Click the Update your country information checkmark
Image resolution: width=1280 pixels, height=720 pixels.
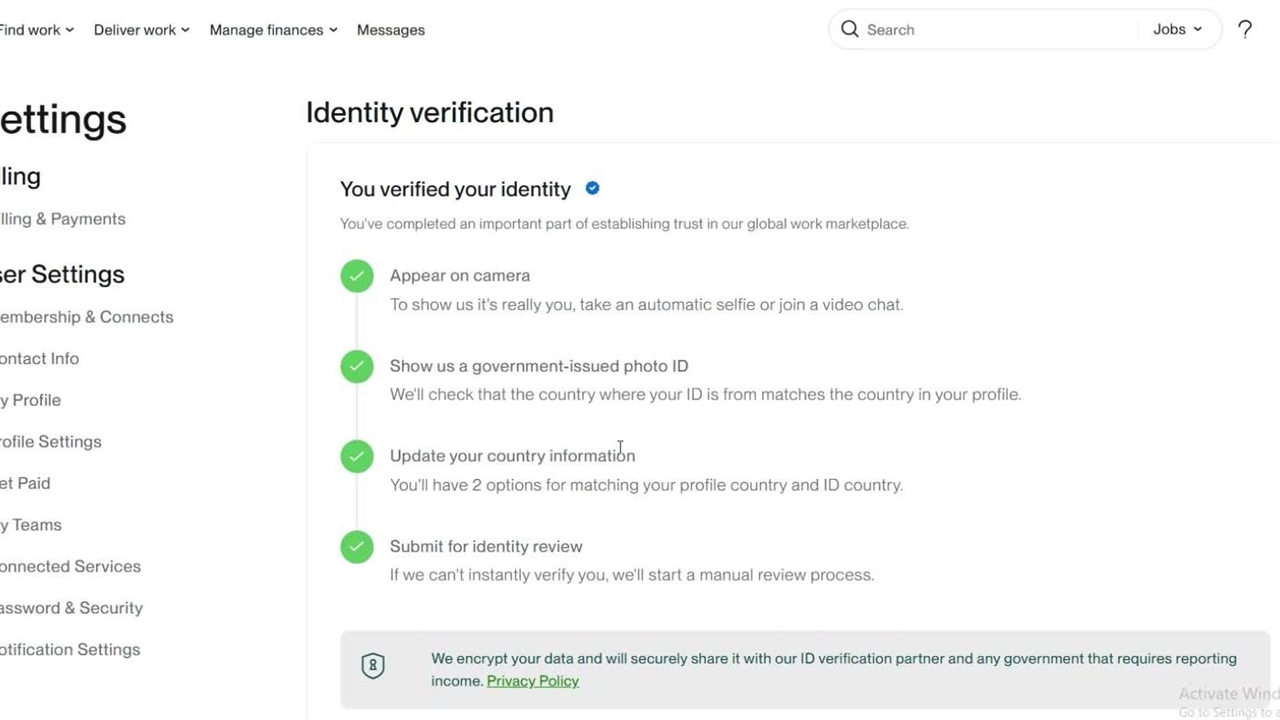click(357, 456)
